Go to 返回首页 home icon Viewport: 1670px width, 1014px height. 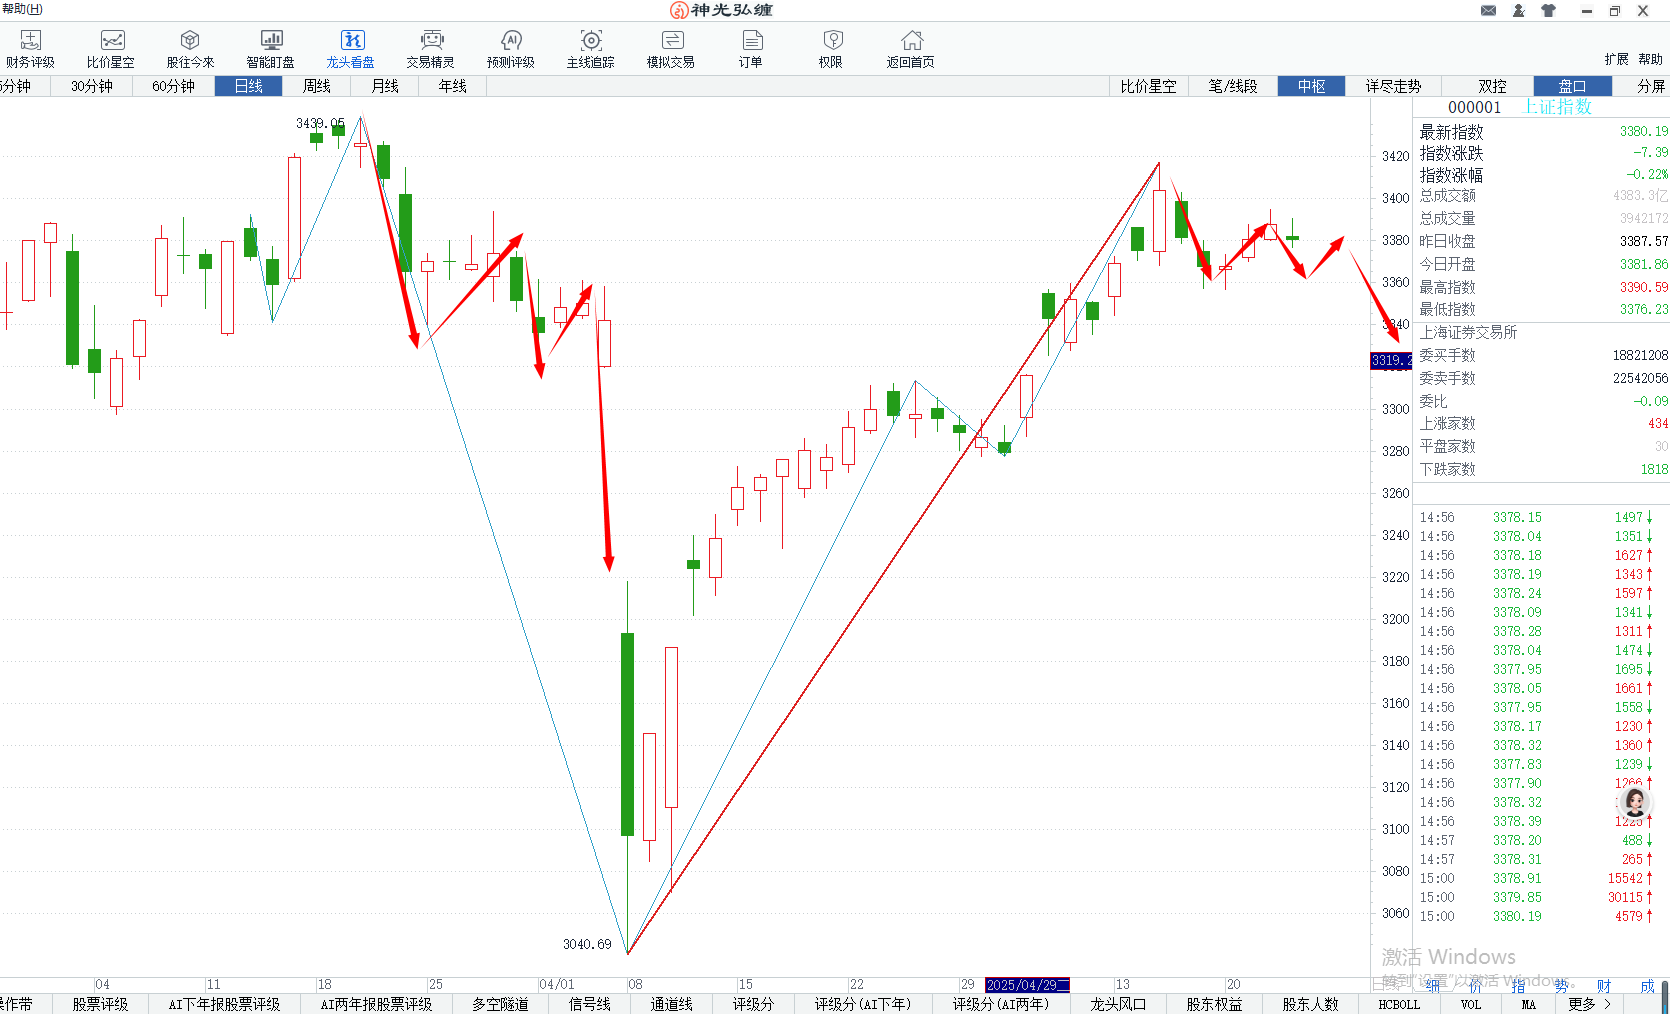pyautogui.click(x=910, y=48)
